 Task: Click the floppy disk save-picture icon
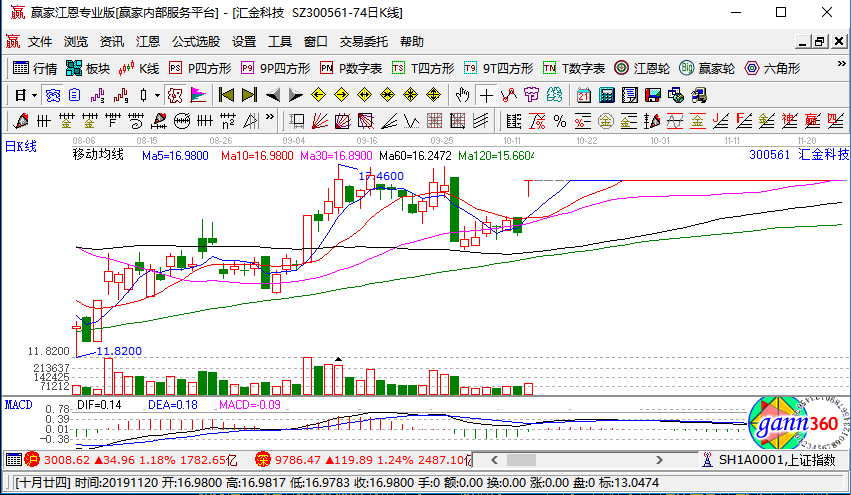click(x=653, y=96)
